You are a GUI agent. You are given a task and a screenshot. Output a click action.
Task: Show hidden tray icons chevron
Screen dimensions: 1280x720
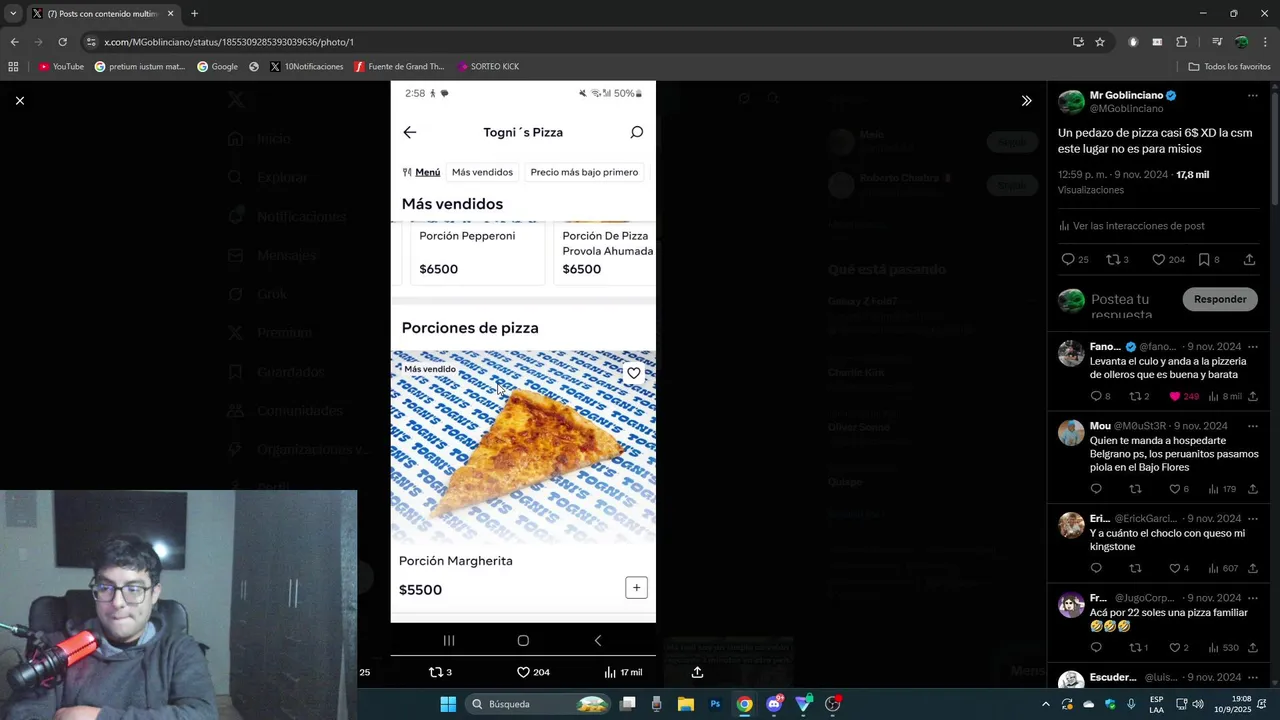pyautogui.click(x=1046, y=704)
